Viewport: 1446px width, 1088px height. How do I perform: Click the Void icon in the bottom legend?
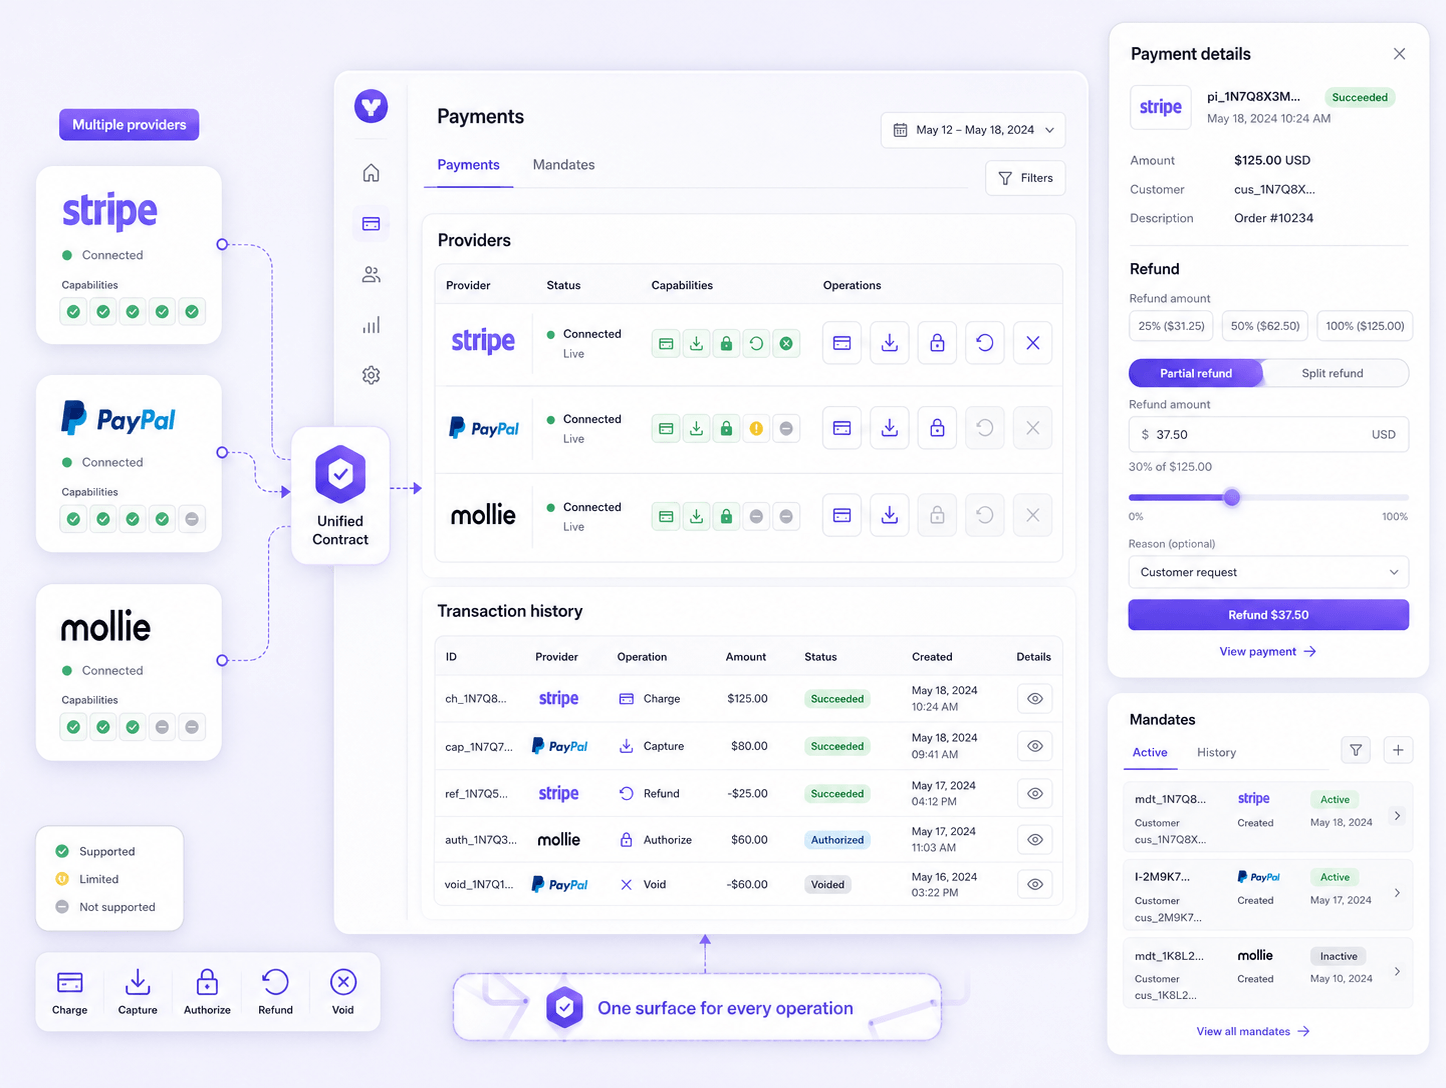(x=343, y=982)
